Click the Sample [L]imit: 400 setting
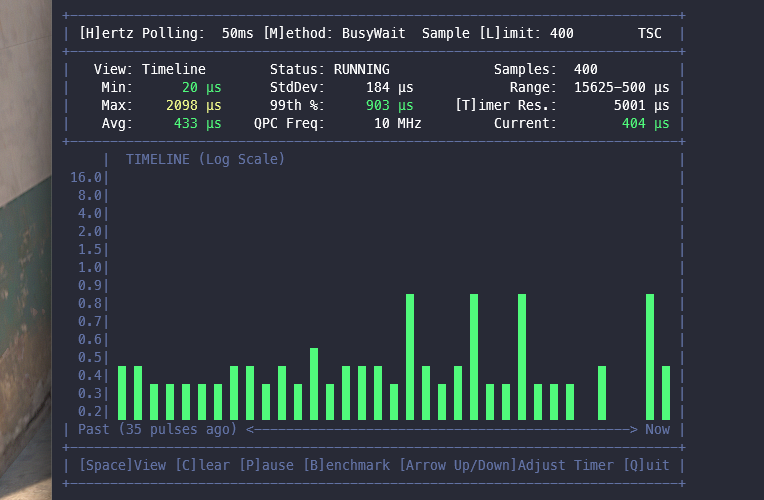Viewport: 764px width, 500px height. tap(497, 33)
